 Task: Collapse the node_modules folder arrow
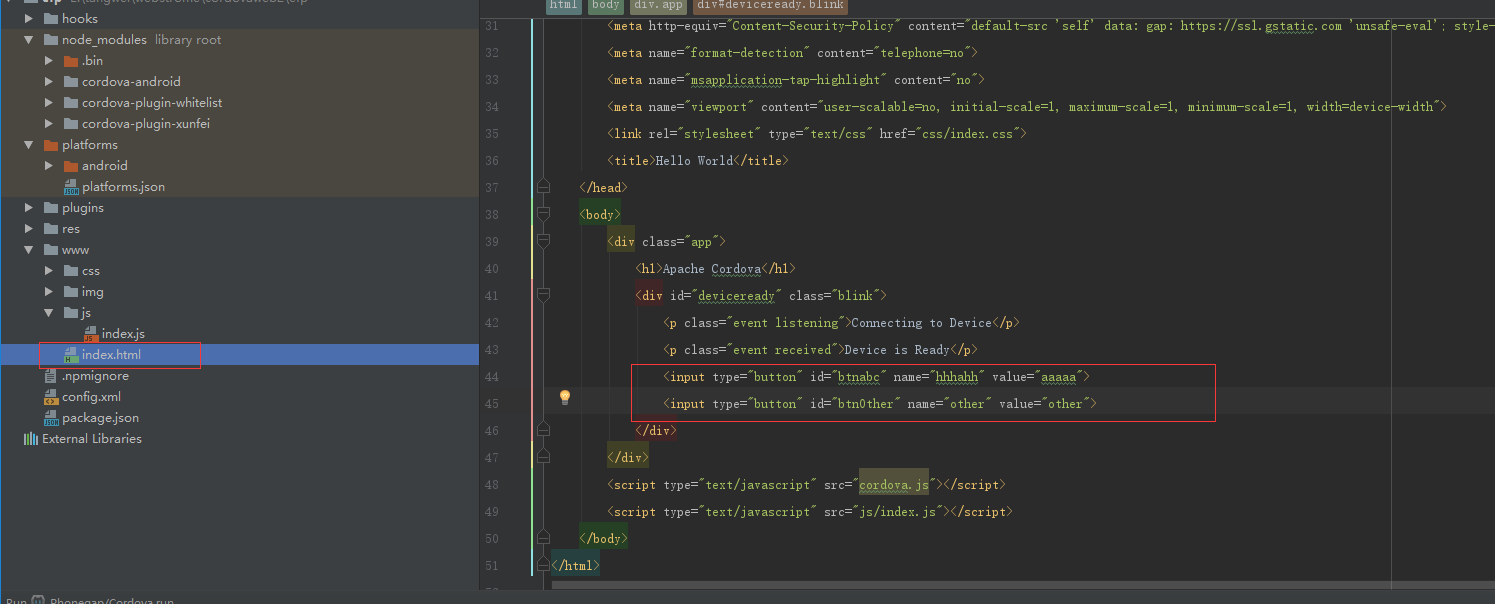tap(30, 39)
